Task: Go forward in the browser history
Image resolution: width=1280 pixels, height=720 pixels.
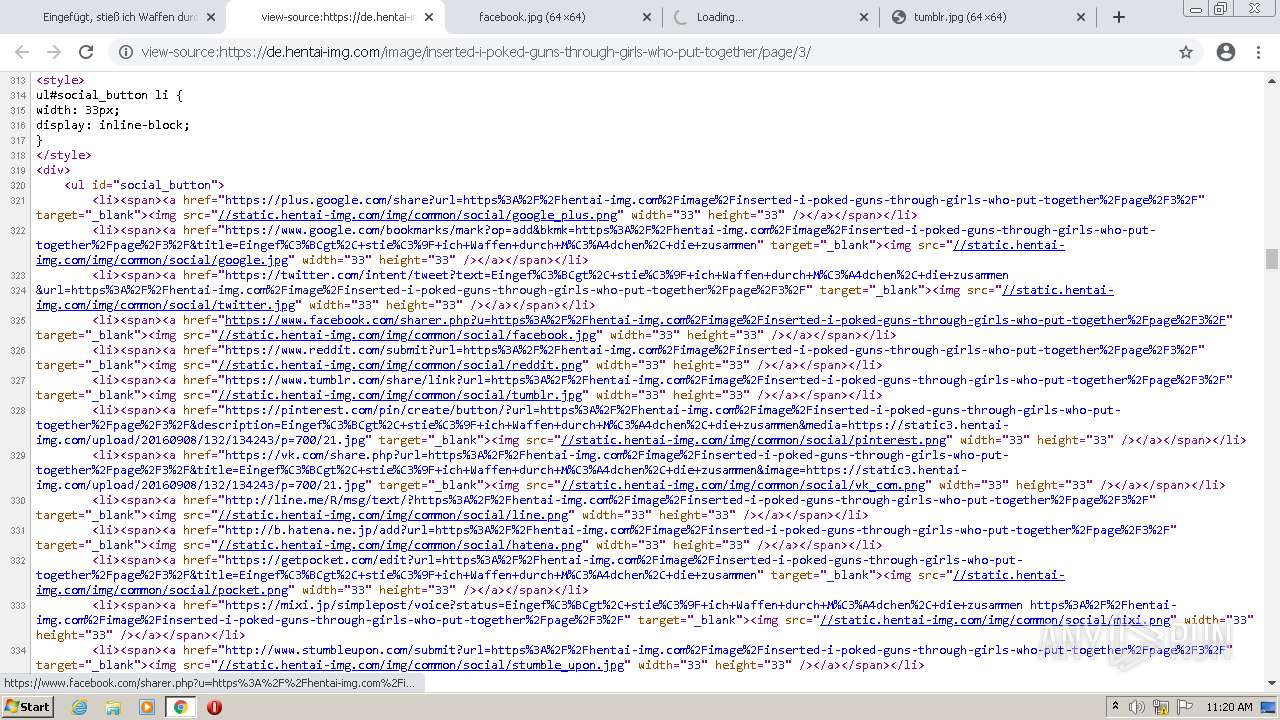Action: coord(54,52)
